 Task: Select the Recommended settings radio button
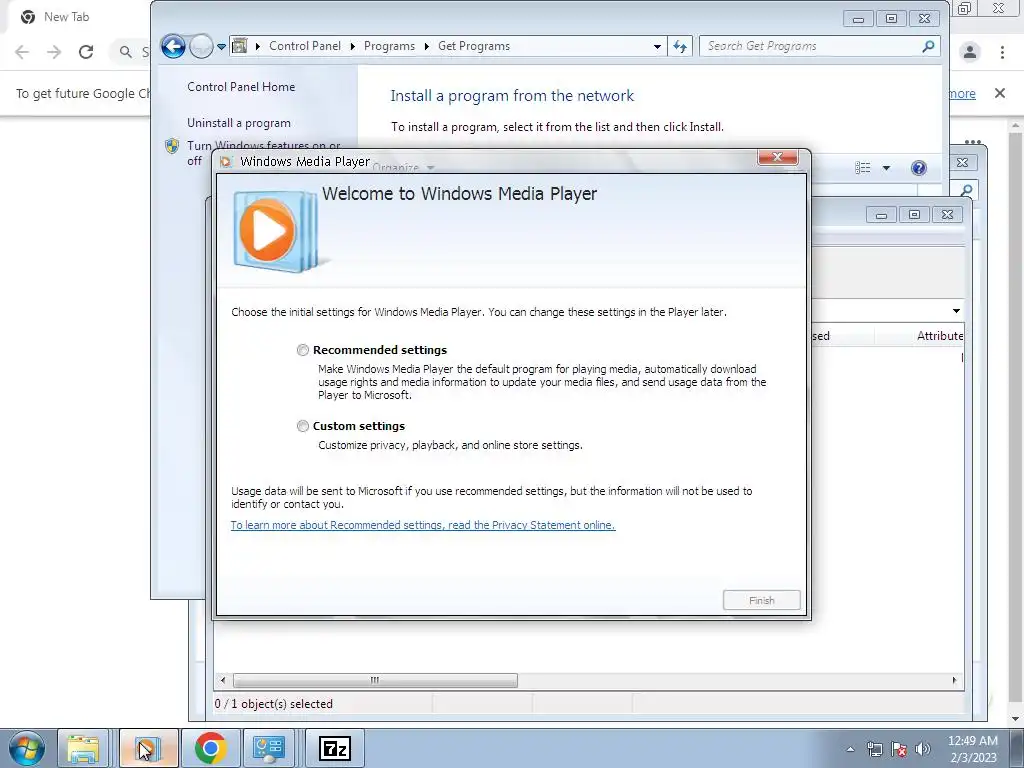tap(302, 350)
